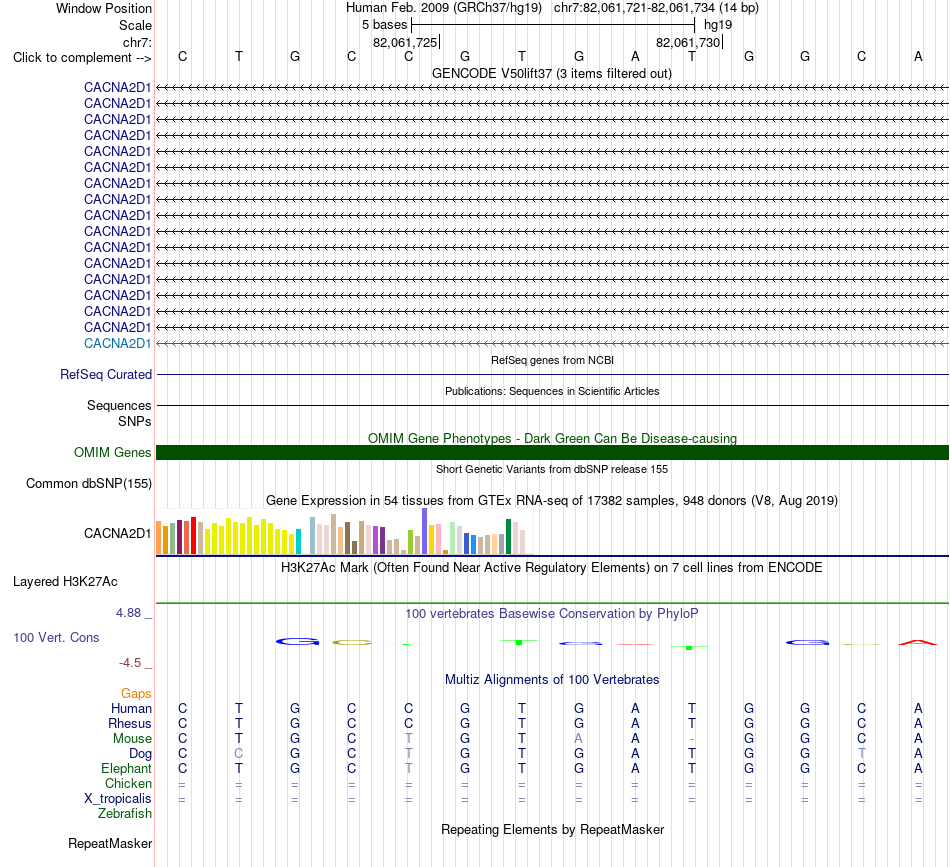This screenshot has width=950, height=867.
Task: Click the 'Sequences' track label
Action: [x=119, y=405]
